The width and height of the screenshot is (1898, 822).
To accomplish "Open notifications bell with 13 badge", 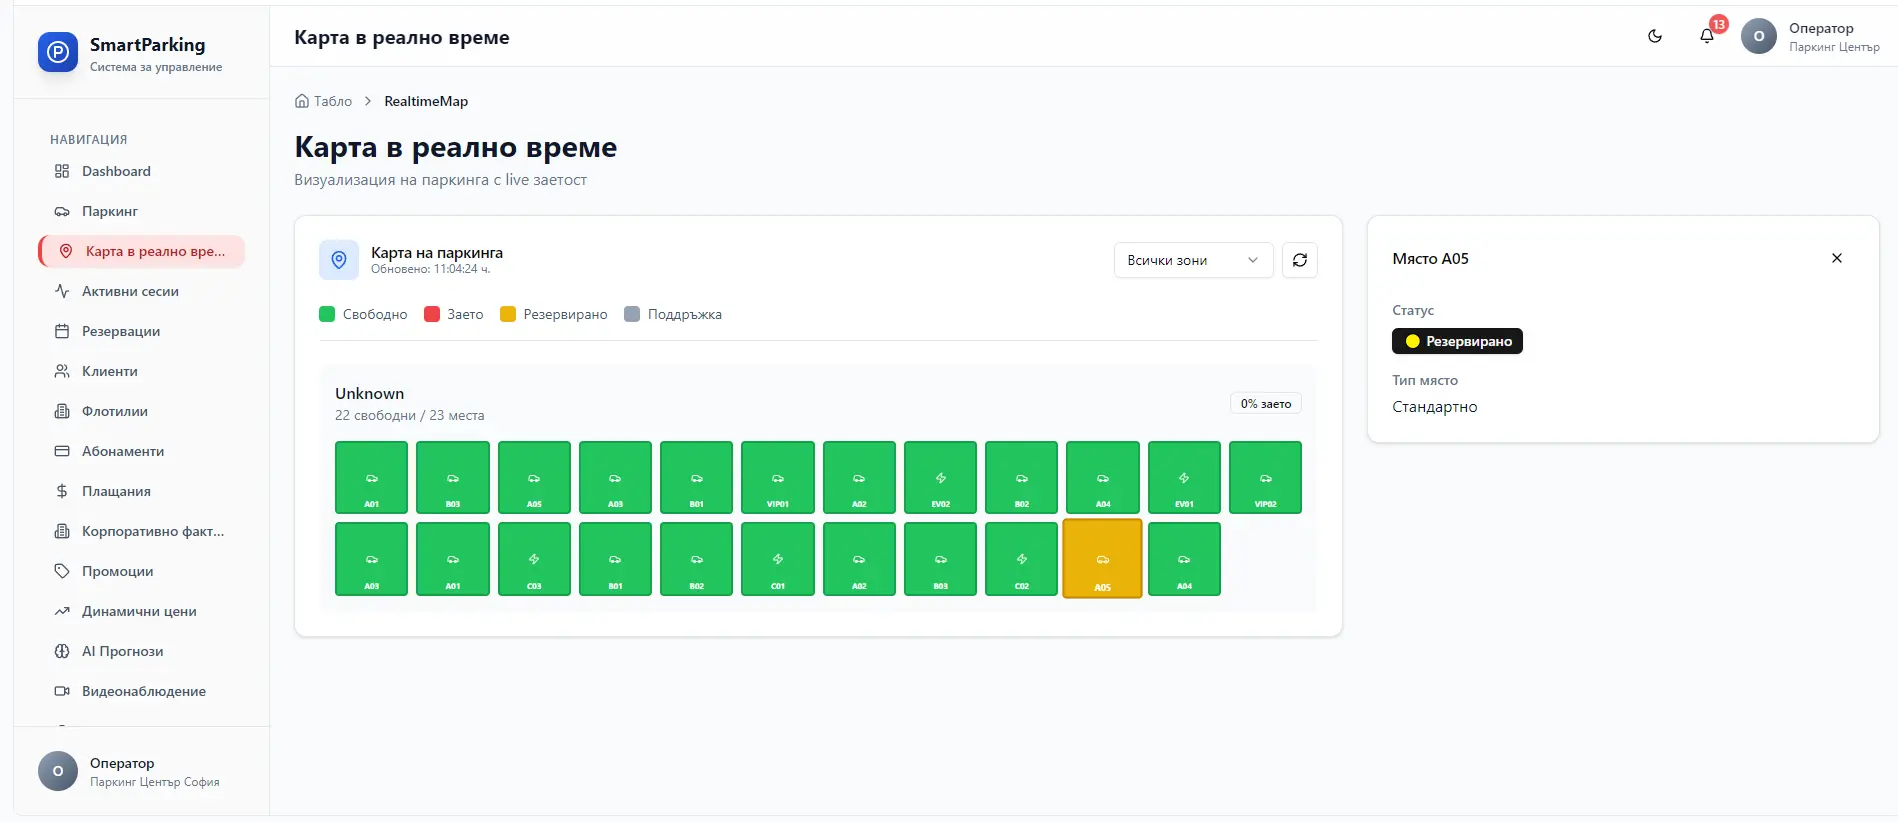I will coord(1708,36).
